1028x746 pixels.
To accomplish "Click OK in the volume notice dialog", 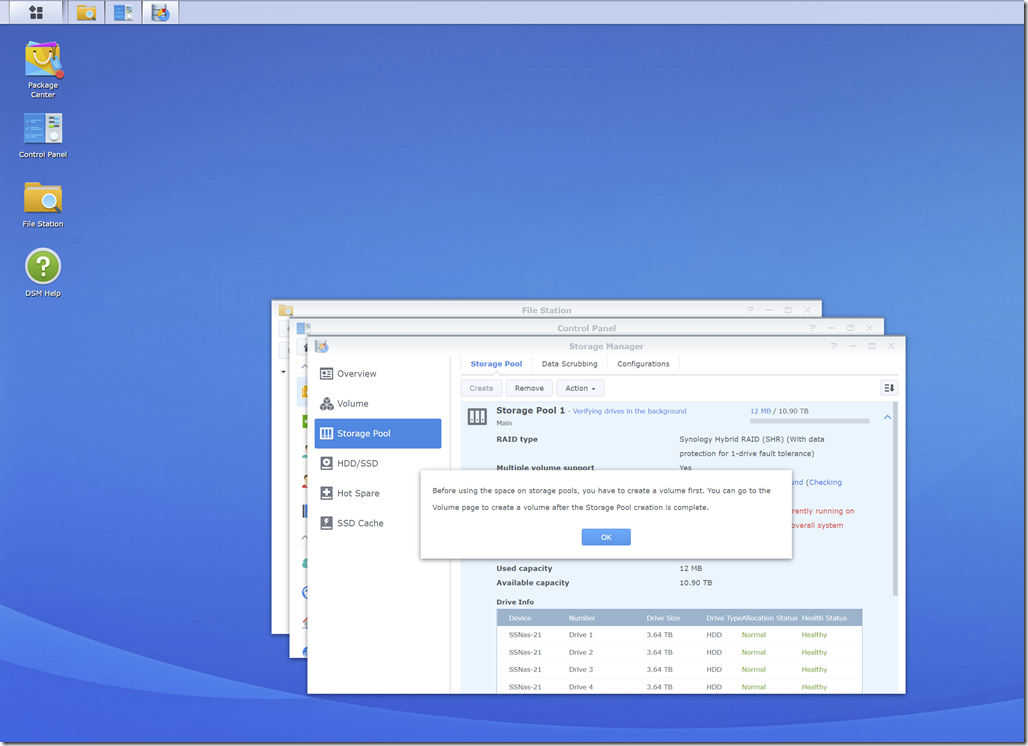I will click(x=606, y=537).
